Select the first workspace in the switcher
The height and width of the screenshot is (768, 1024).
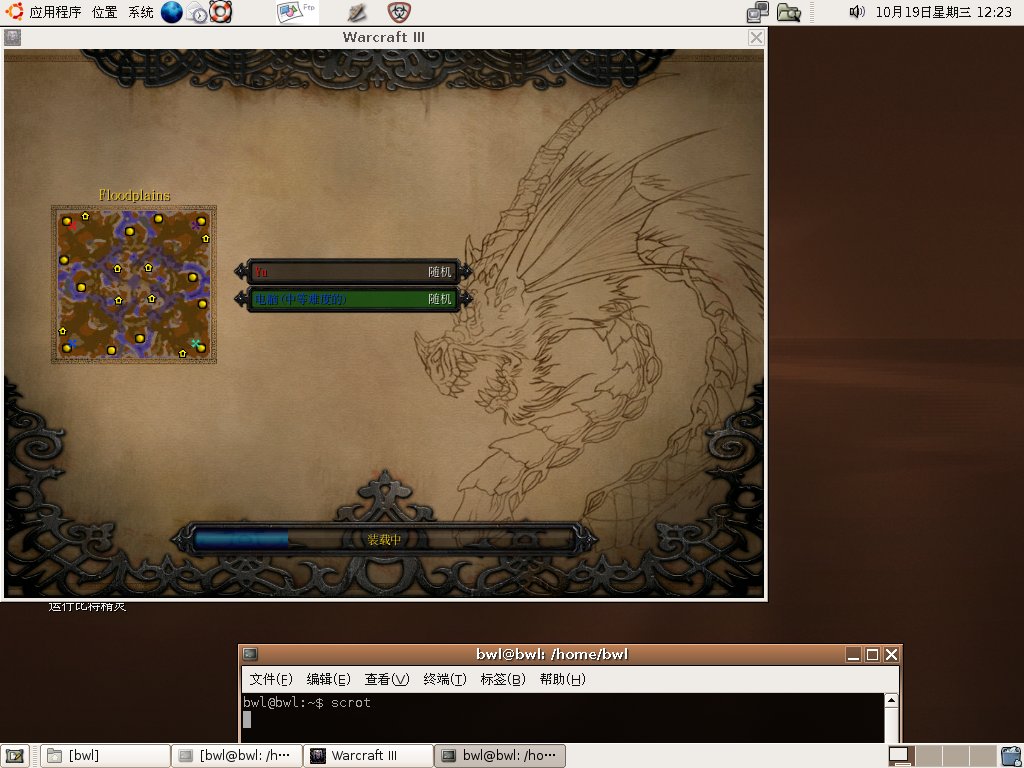click(x=900, y=756)
